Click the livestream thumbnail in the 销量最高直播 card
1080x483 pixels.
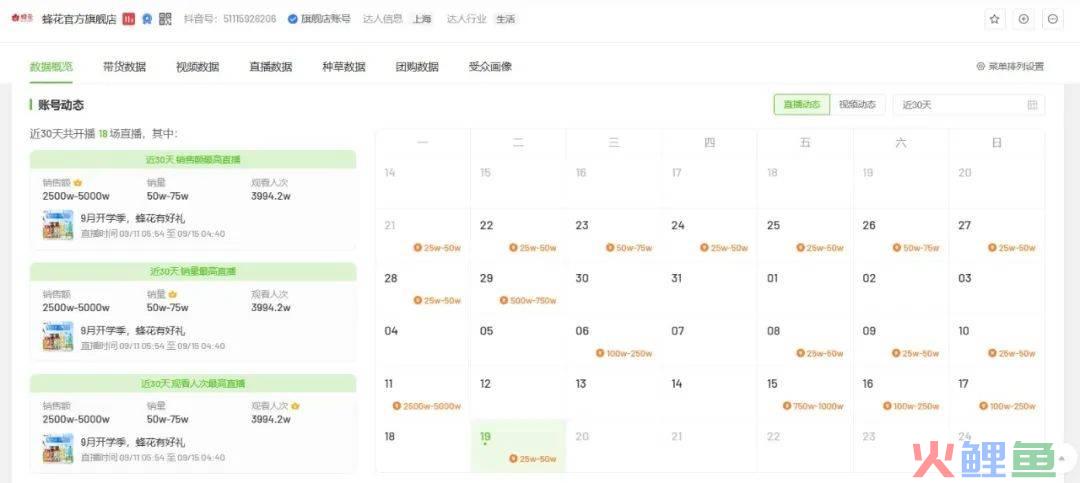point(58,337)
